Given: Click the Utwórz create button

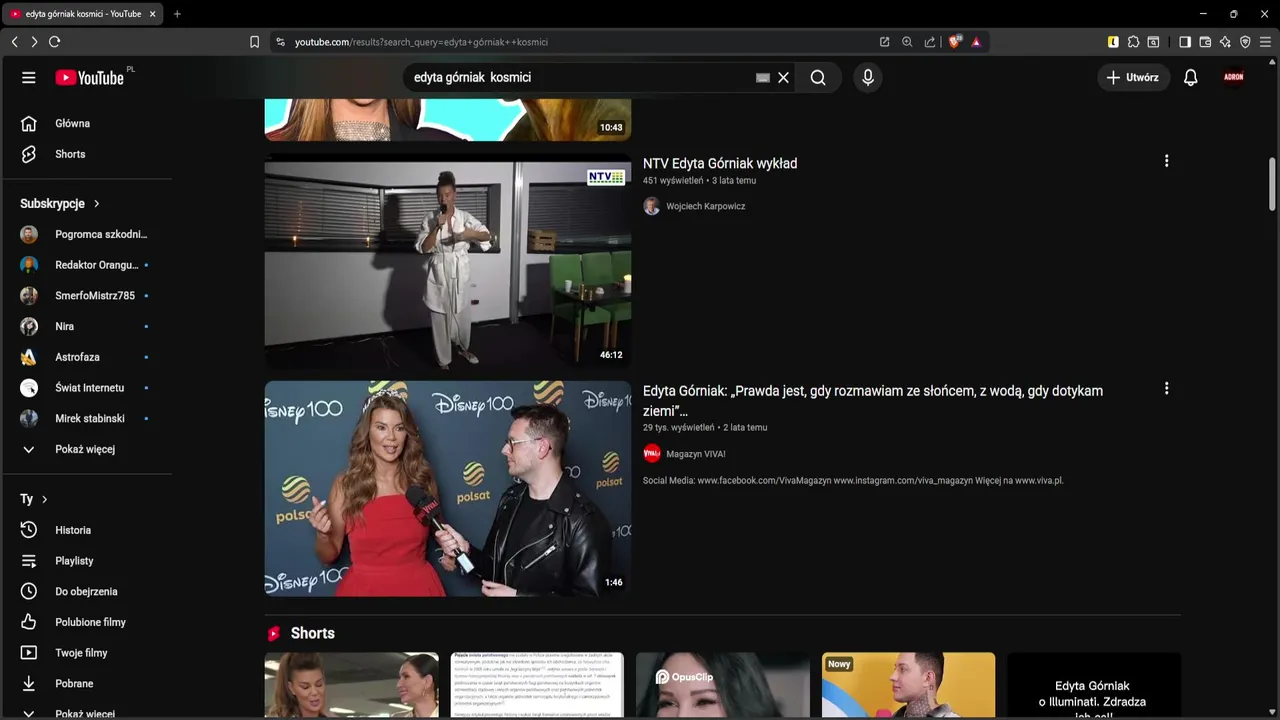Looking at the screenshot, I should point(1134,78).
